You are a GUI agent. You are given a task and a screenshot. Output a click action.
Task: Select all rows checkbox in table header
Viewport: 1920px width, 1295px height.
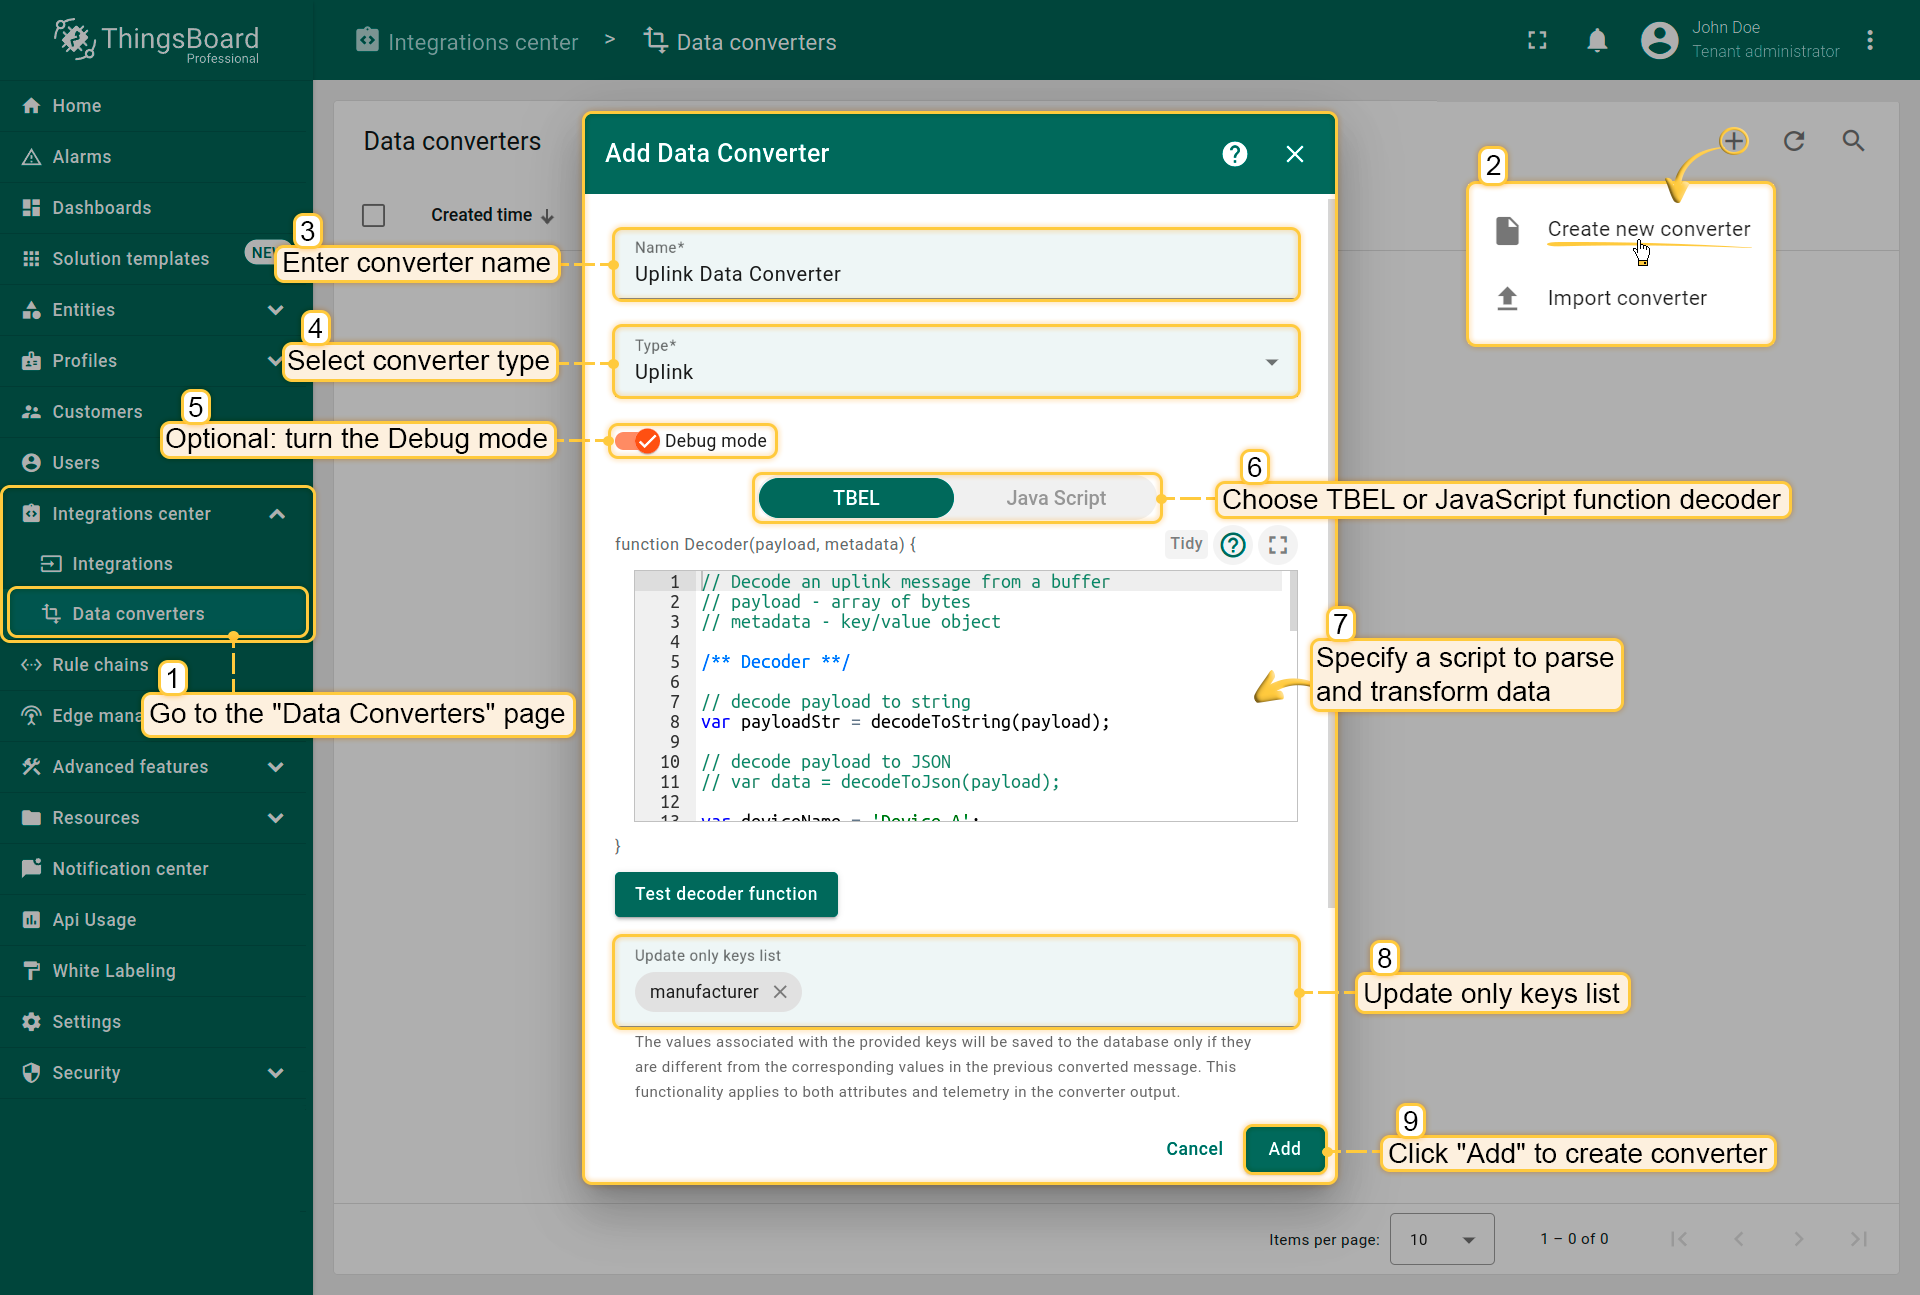tap(373, 215)
